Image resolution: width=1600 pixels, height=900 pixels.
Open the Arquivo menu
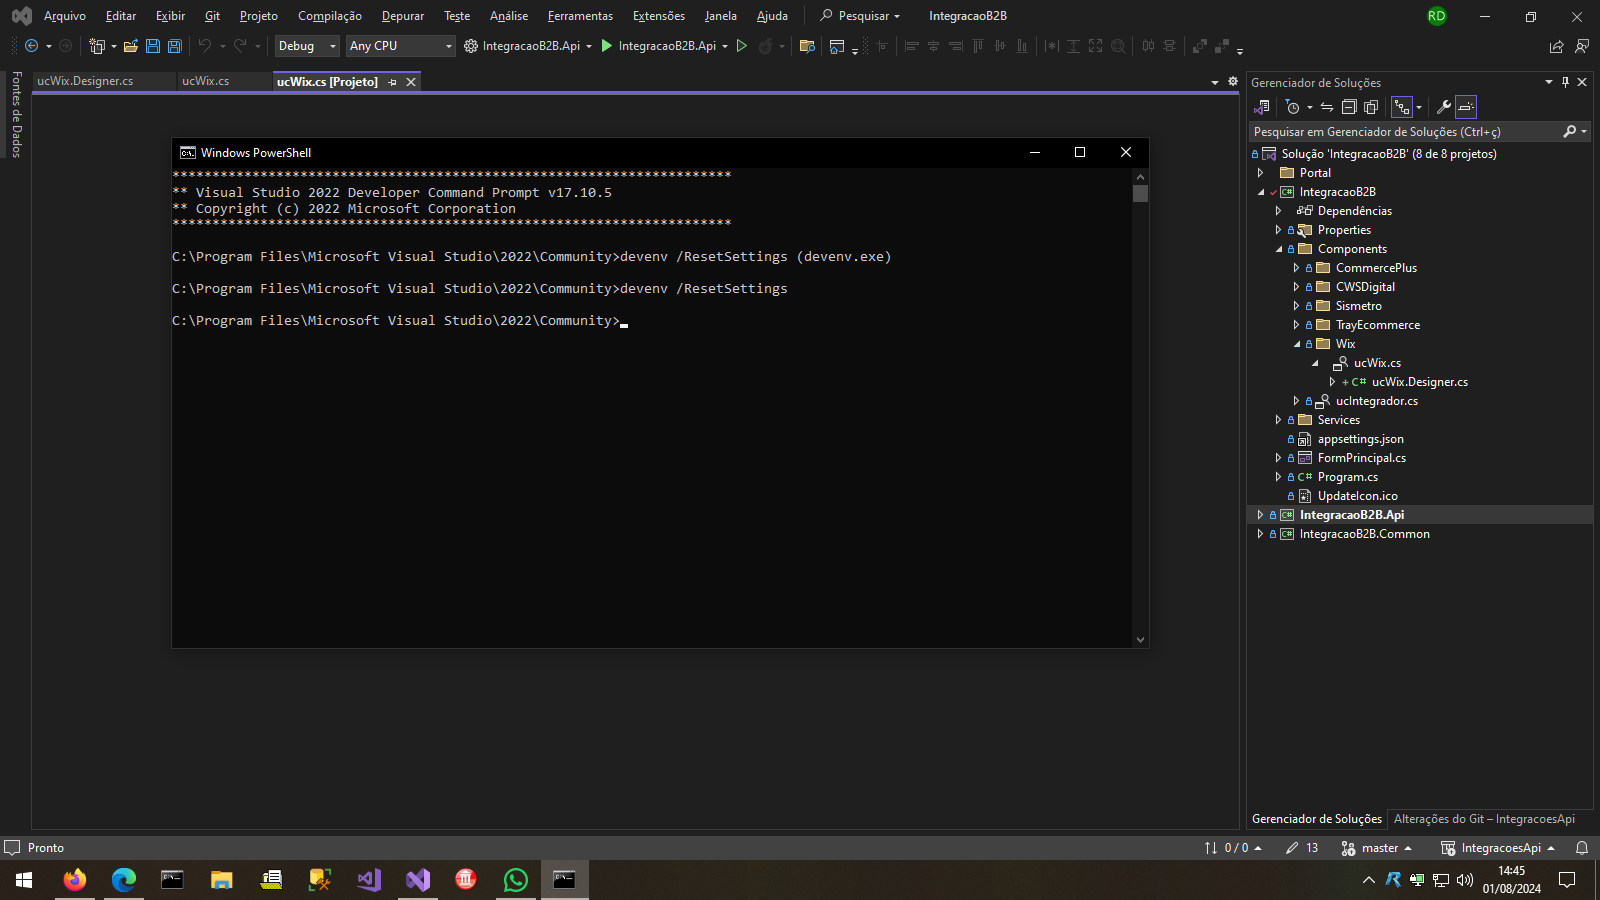tap(65, 16)
